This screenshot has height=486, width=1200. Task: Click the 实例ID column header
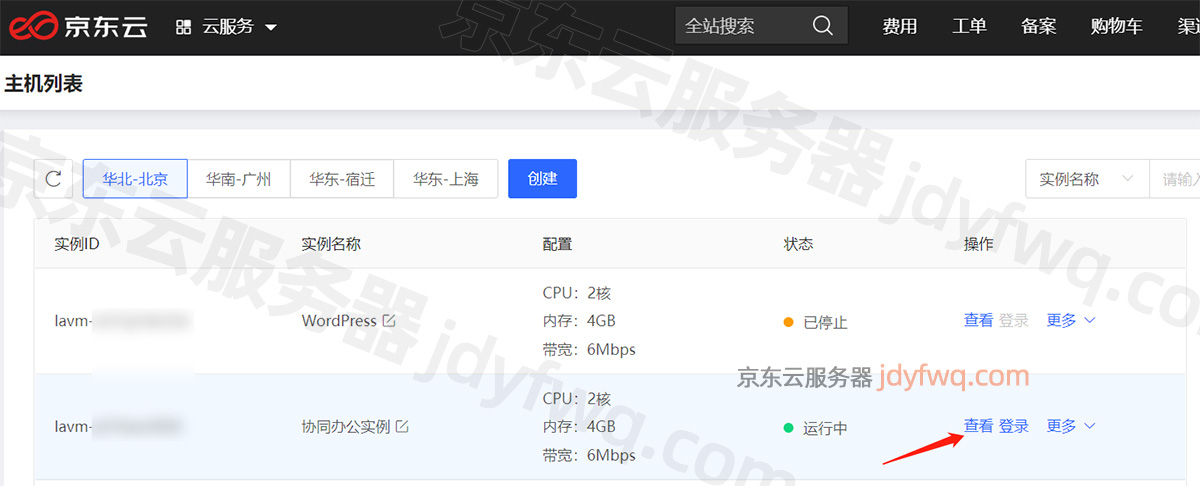tap(77, 244)
